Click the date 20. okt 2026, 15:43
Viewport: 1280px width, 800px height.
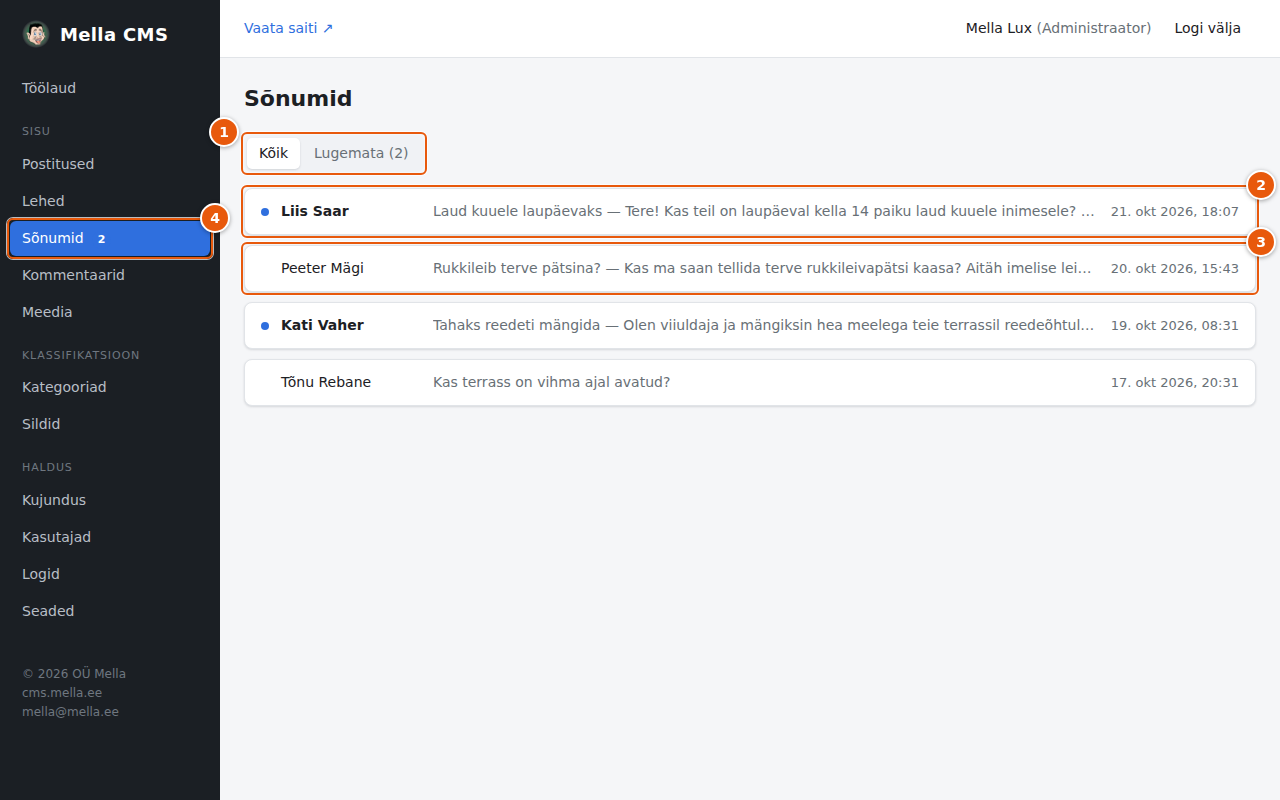pos(1175,269)
